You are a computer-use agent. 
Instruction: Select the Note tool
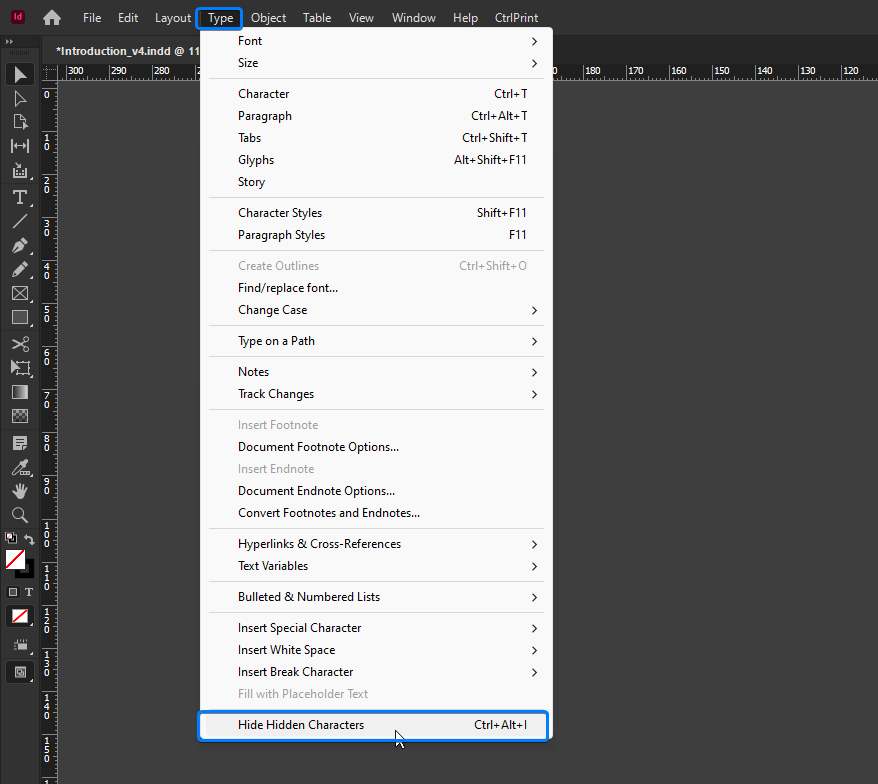click(20, 443)
